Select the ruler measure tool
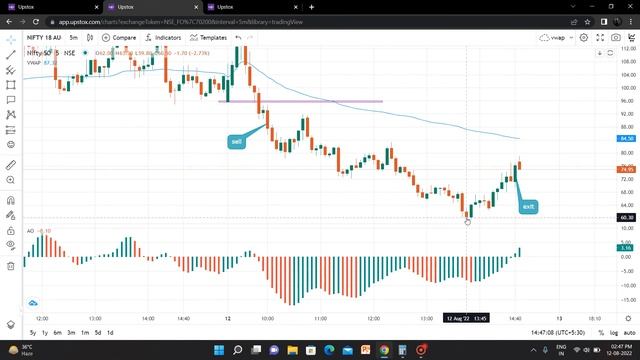This screenshot has height=360, width=640. point(11,165)
